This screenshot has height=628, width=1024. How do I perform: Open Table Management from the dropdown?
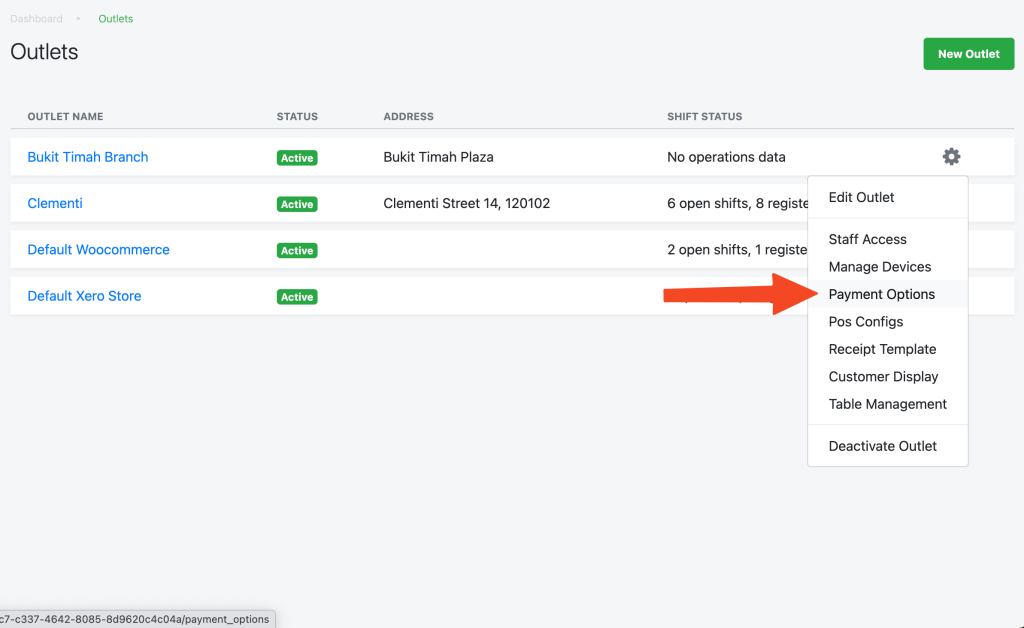point(887,404)
